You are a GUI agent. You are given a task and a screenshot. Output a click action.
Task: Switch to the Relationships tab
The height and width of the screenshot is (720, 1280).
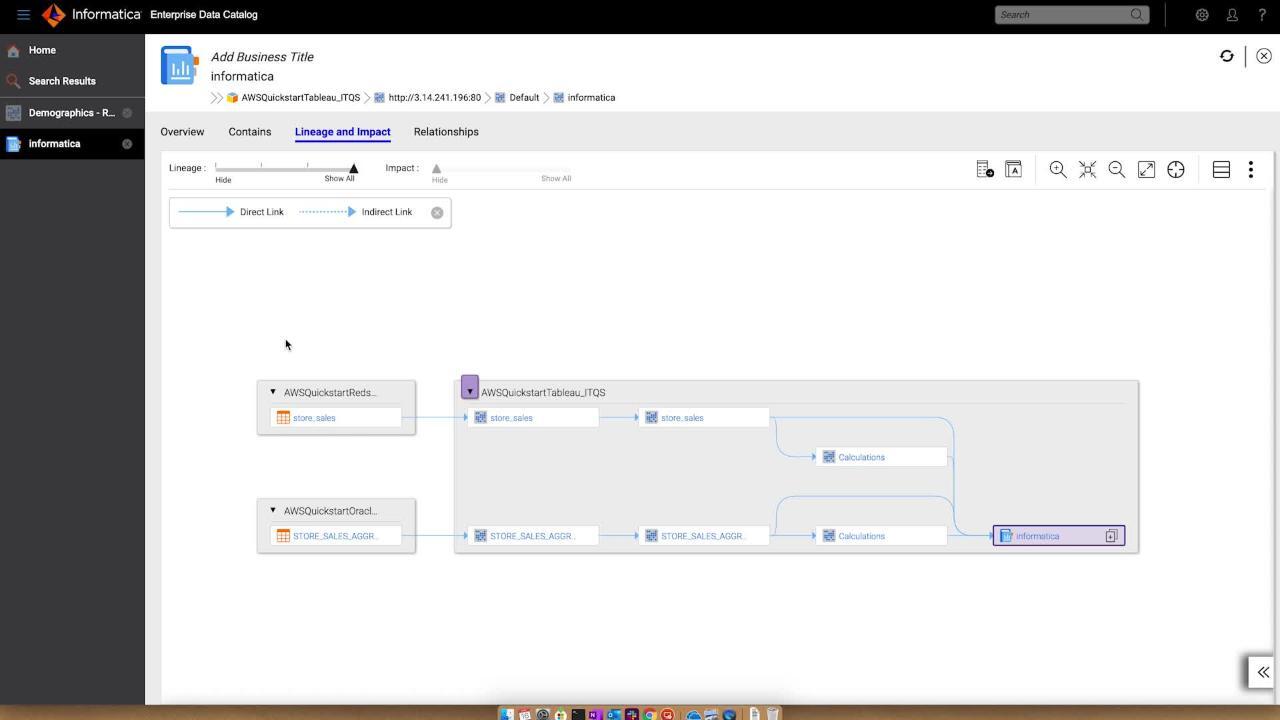[x=446, y=132]
